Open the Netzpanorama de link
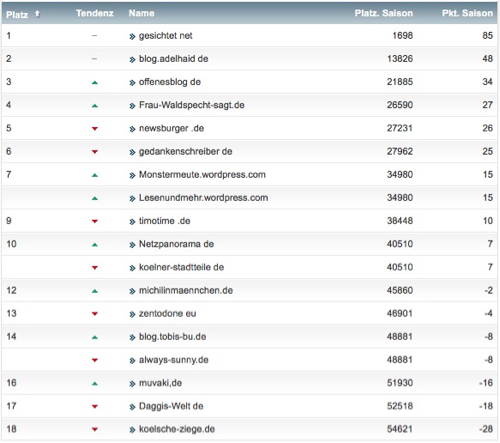The width and height of the screenshot is (500, 443). click(176, 244)
